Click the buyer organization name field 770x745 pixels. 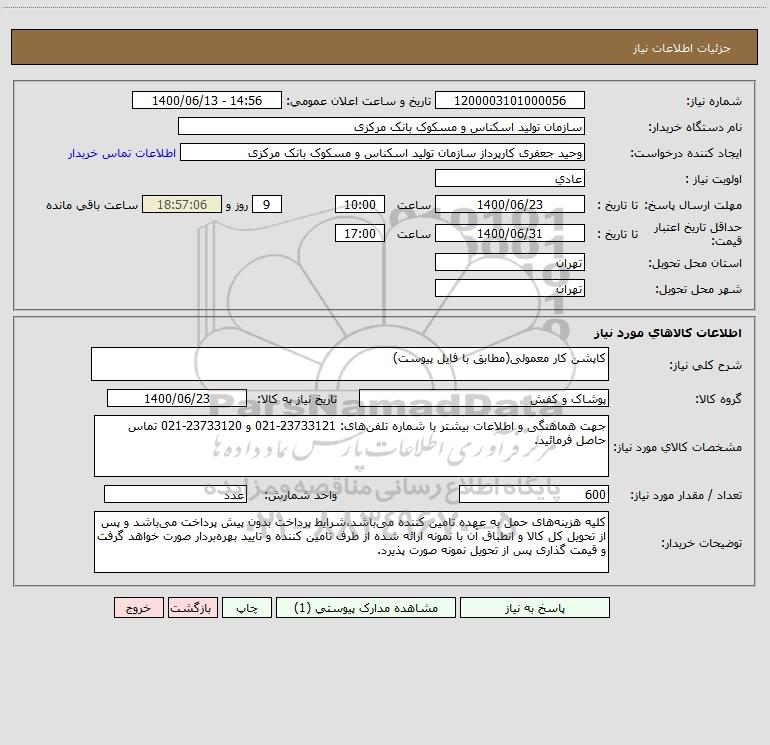click(x=381, y=127)
